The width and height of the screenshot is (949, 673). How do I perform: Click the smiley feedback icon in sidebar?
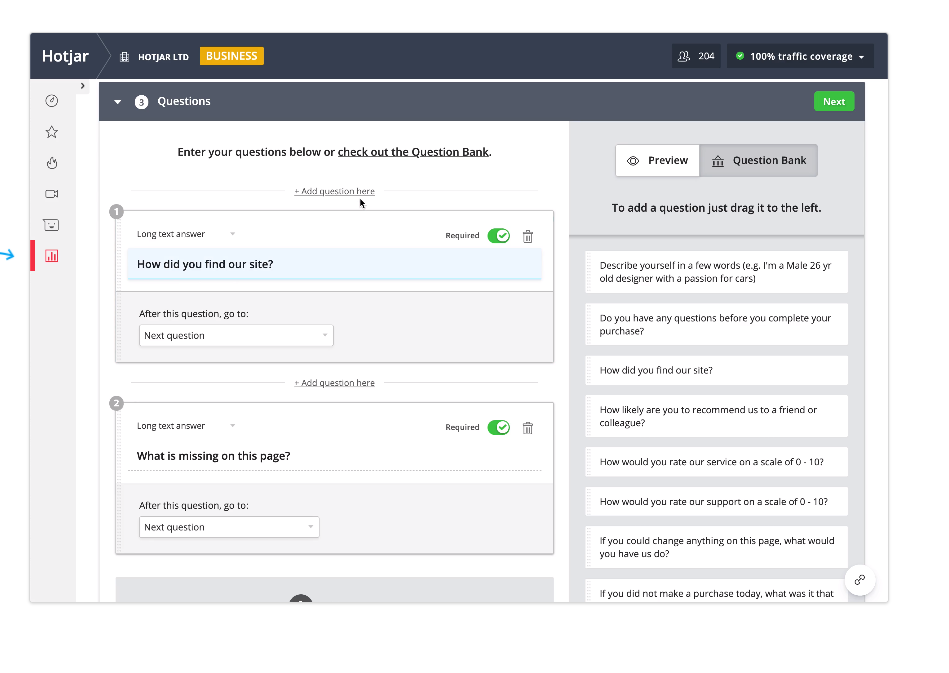tap(52, 225)
